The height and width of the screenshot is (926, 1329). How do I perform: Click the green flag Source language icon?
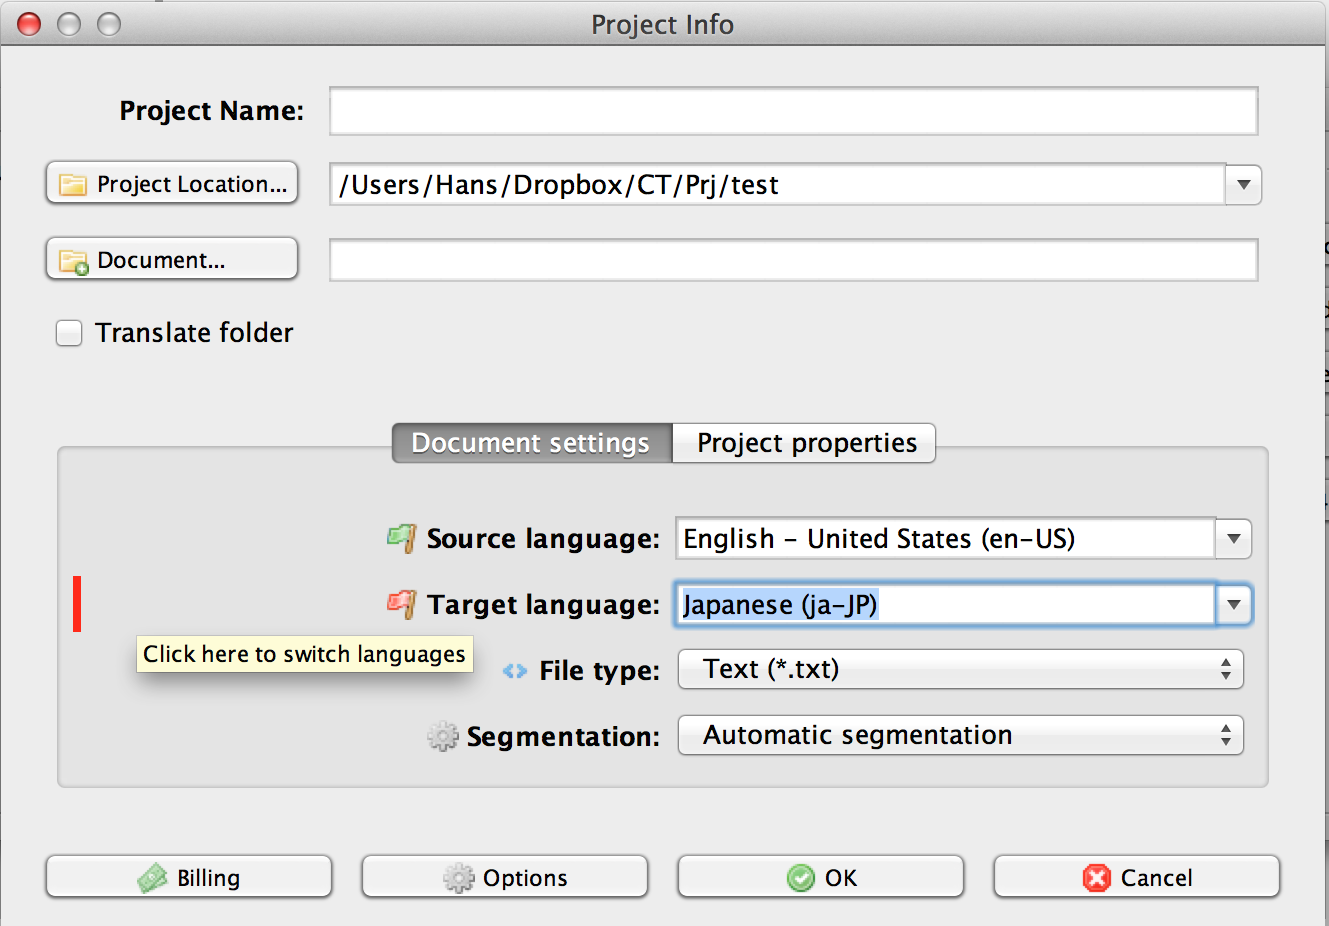[402, 538]
